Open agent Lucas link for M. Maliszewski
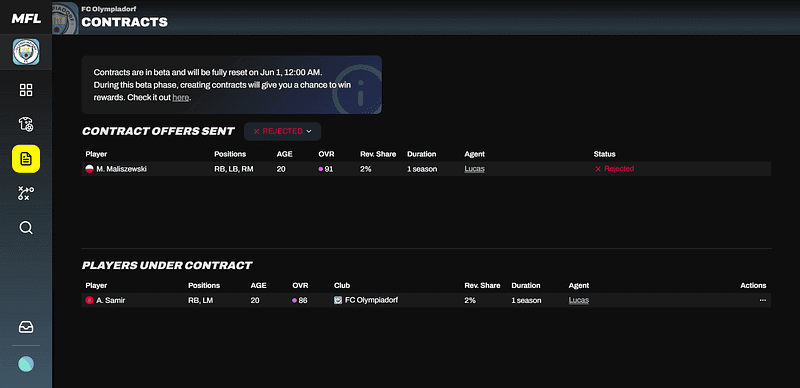This screenshot has height=388, width=800. pos(474,169)
